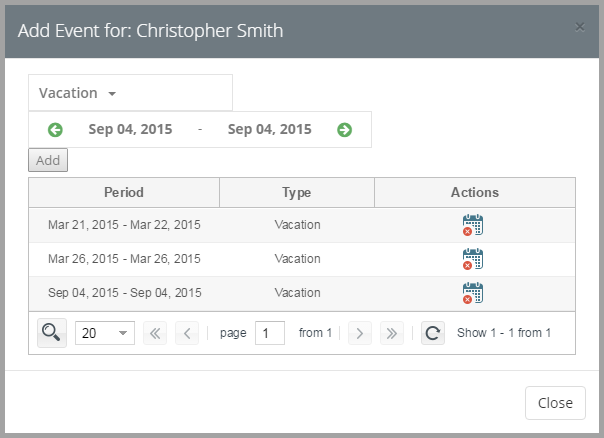Click the green next date arrow

tap(344, 130)
